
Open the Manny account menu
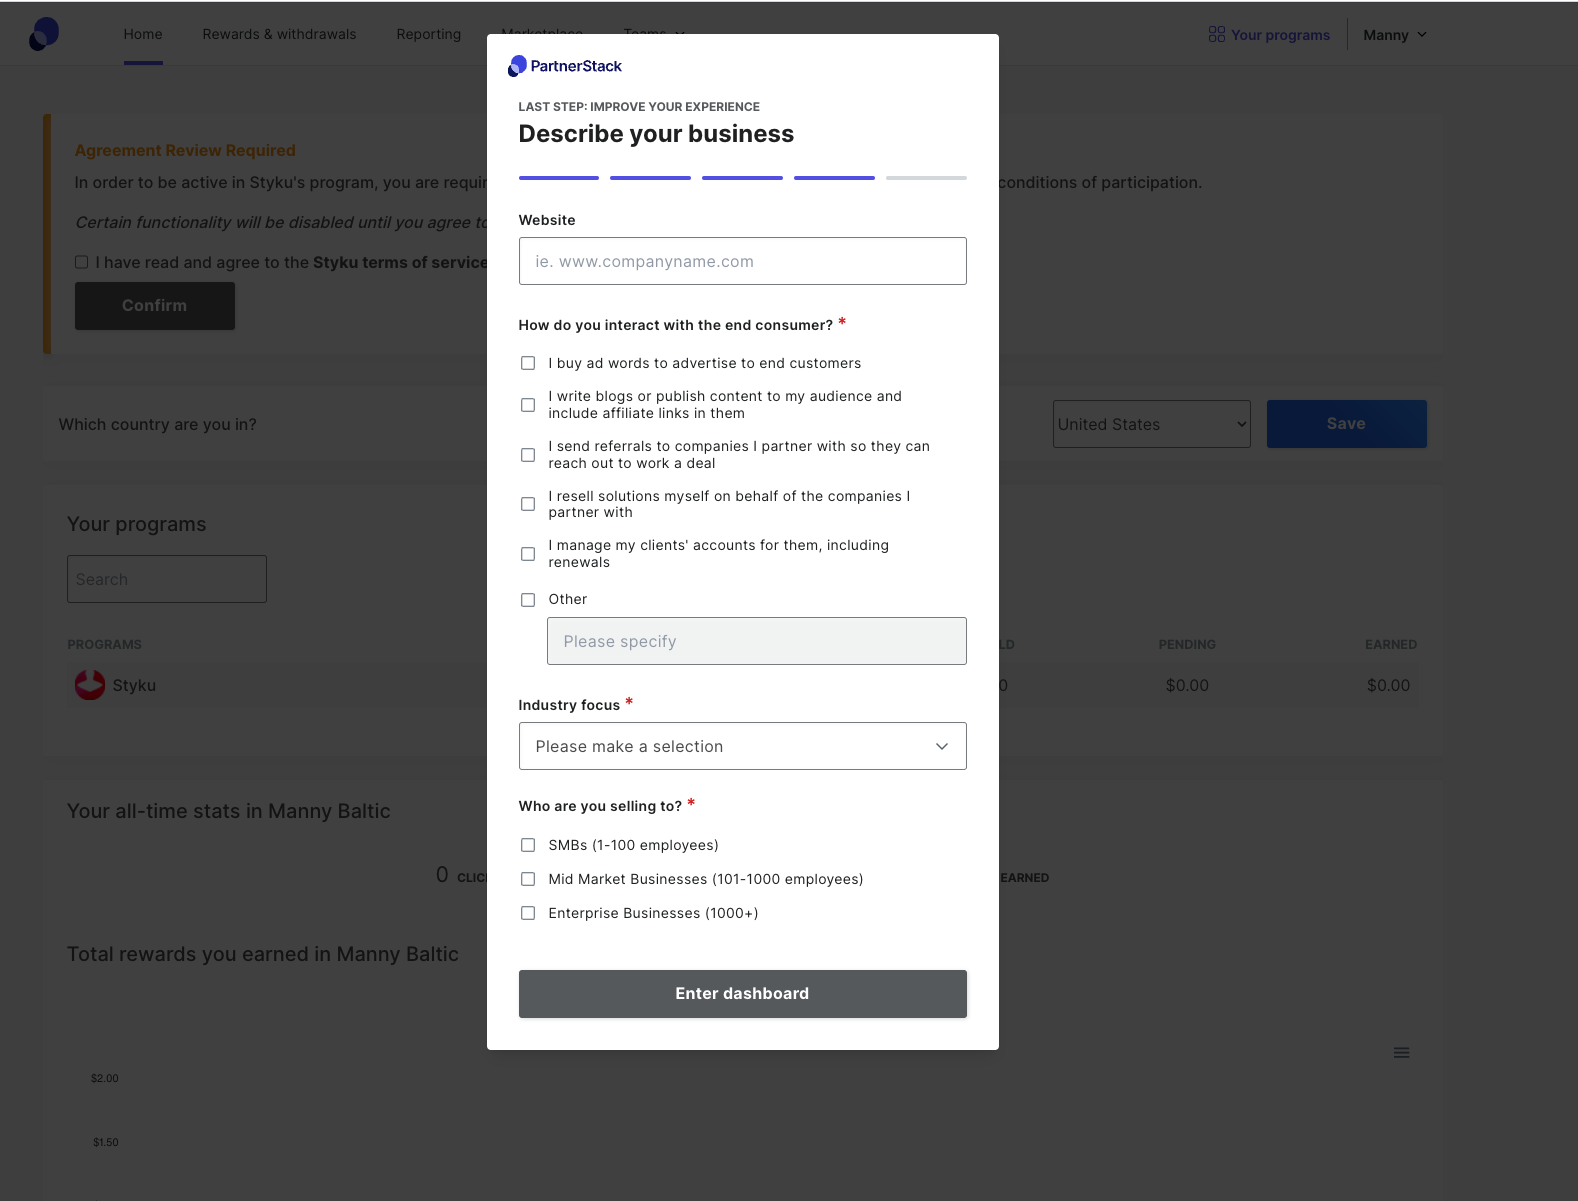pyautogui.click(x=1394, y=35)
